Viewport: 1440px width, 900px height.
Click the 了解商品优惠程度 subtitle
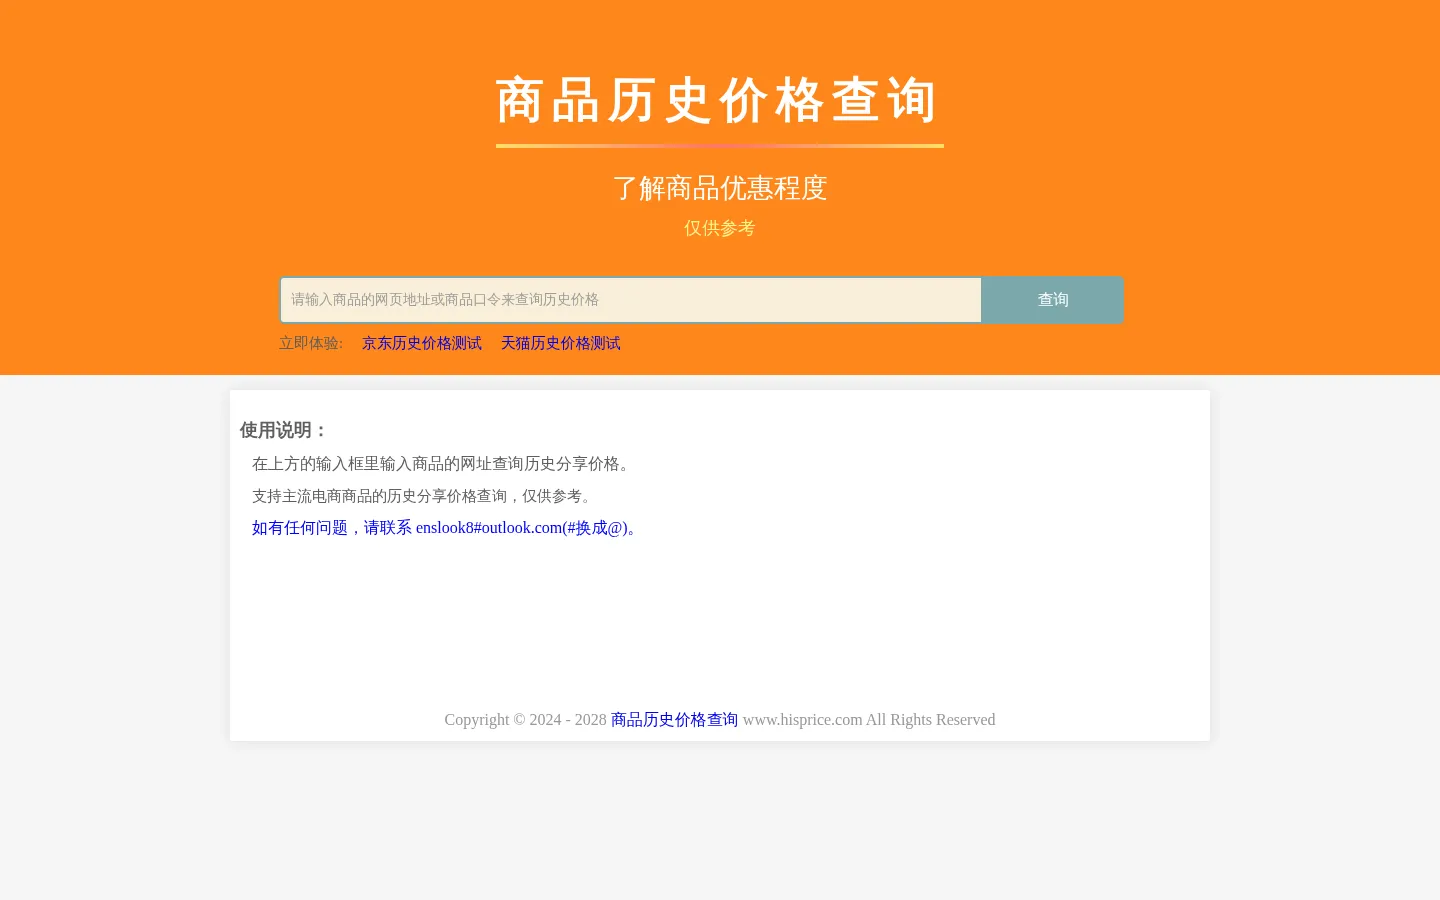(x=720, y=188)
